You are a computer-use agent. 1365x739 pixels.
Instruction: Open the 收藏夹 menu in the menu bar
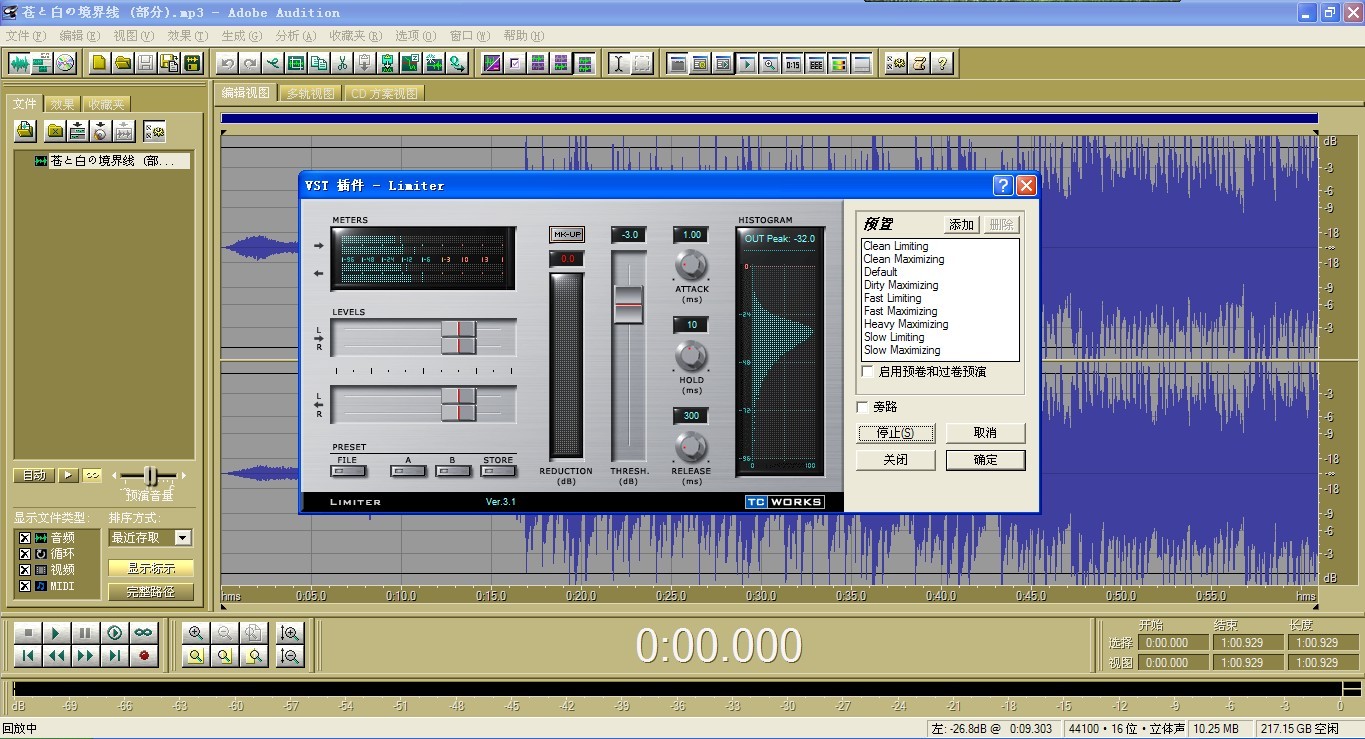[355, 36]
